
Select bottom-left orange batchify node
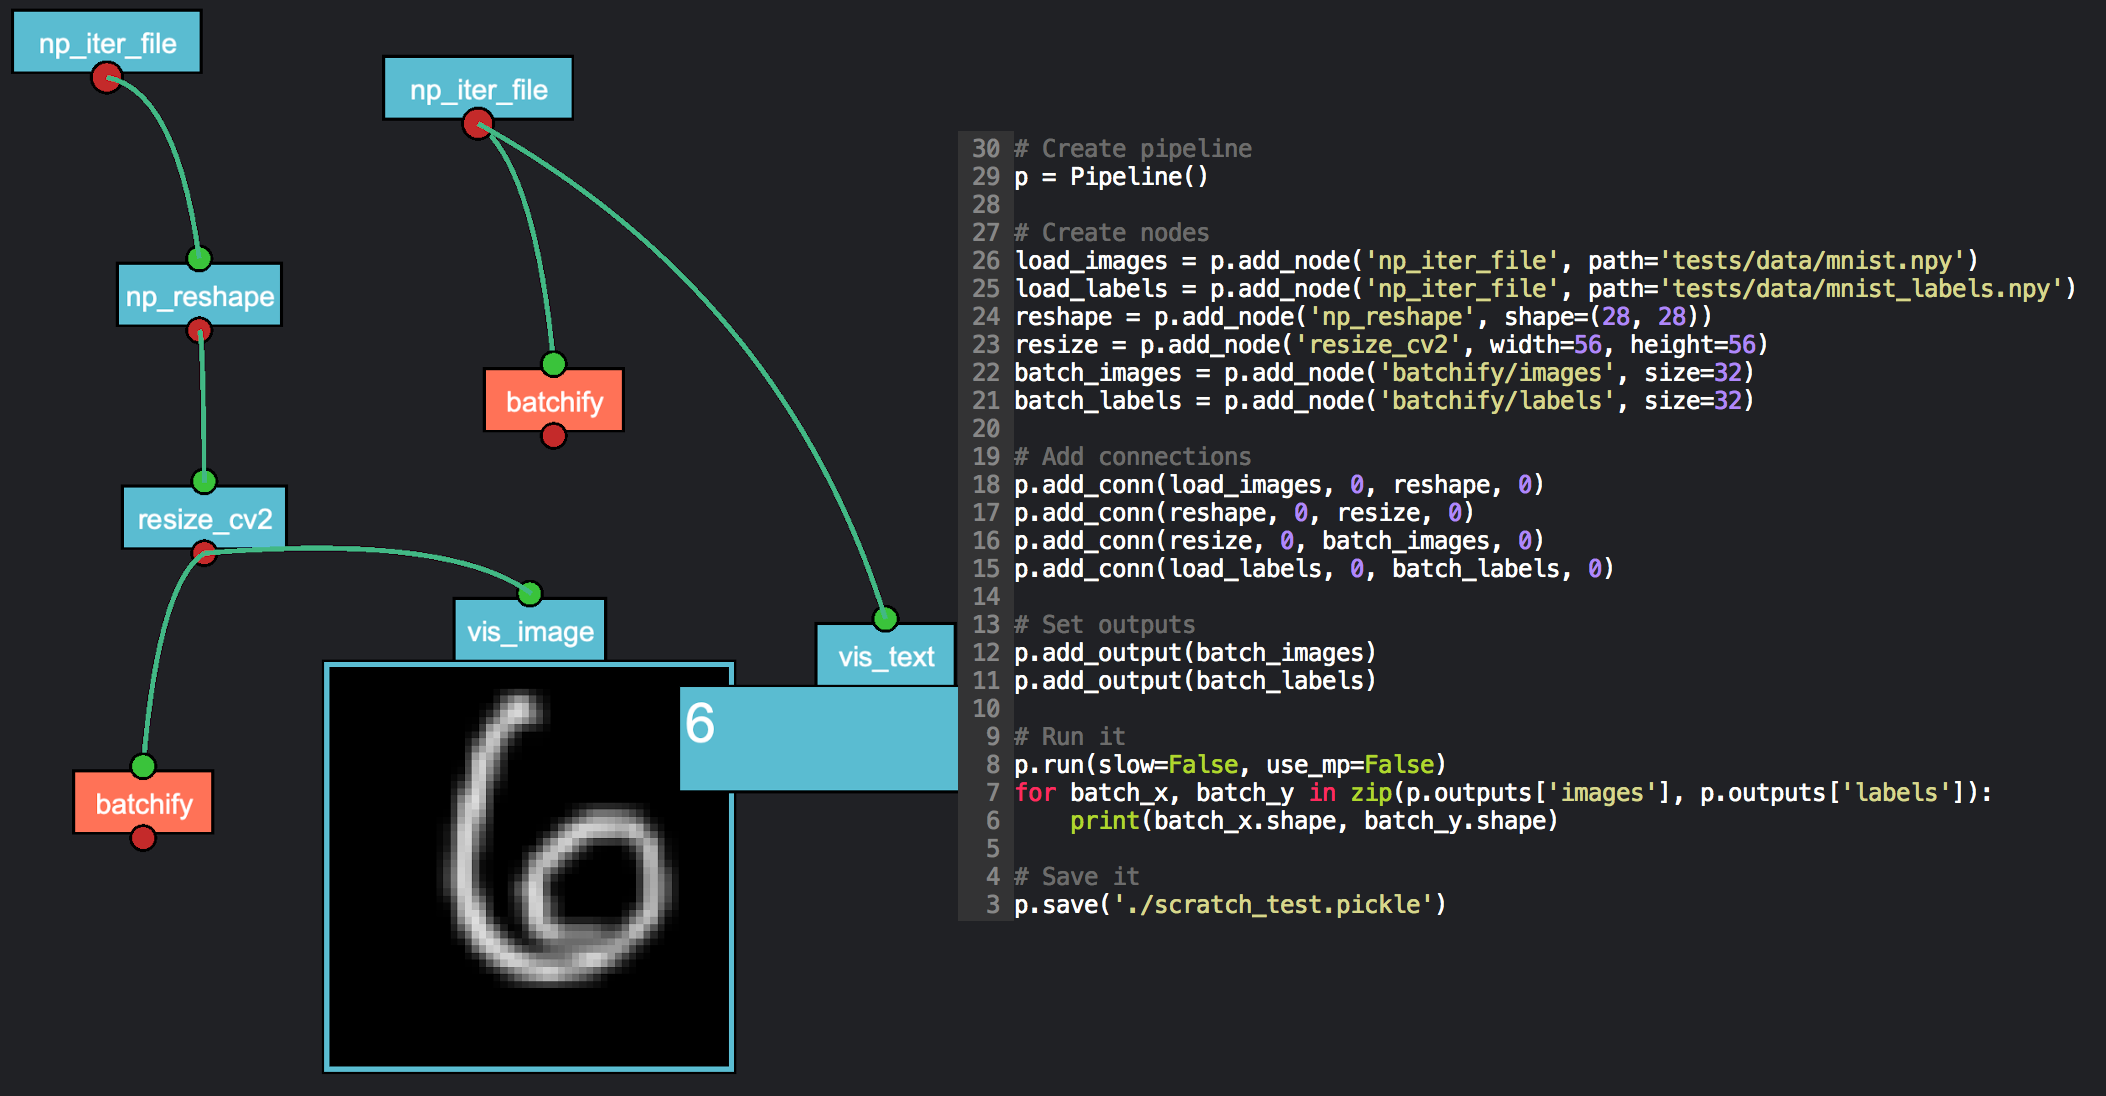[x=143, y=803]
